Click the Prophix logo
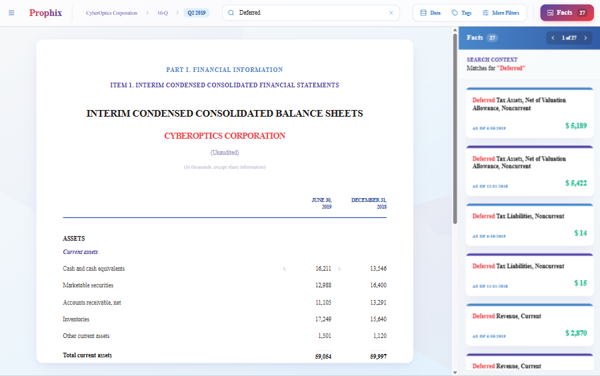Viewport: 600px width, 376px height. pos(46,13)
